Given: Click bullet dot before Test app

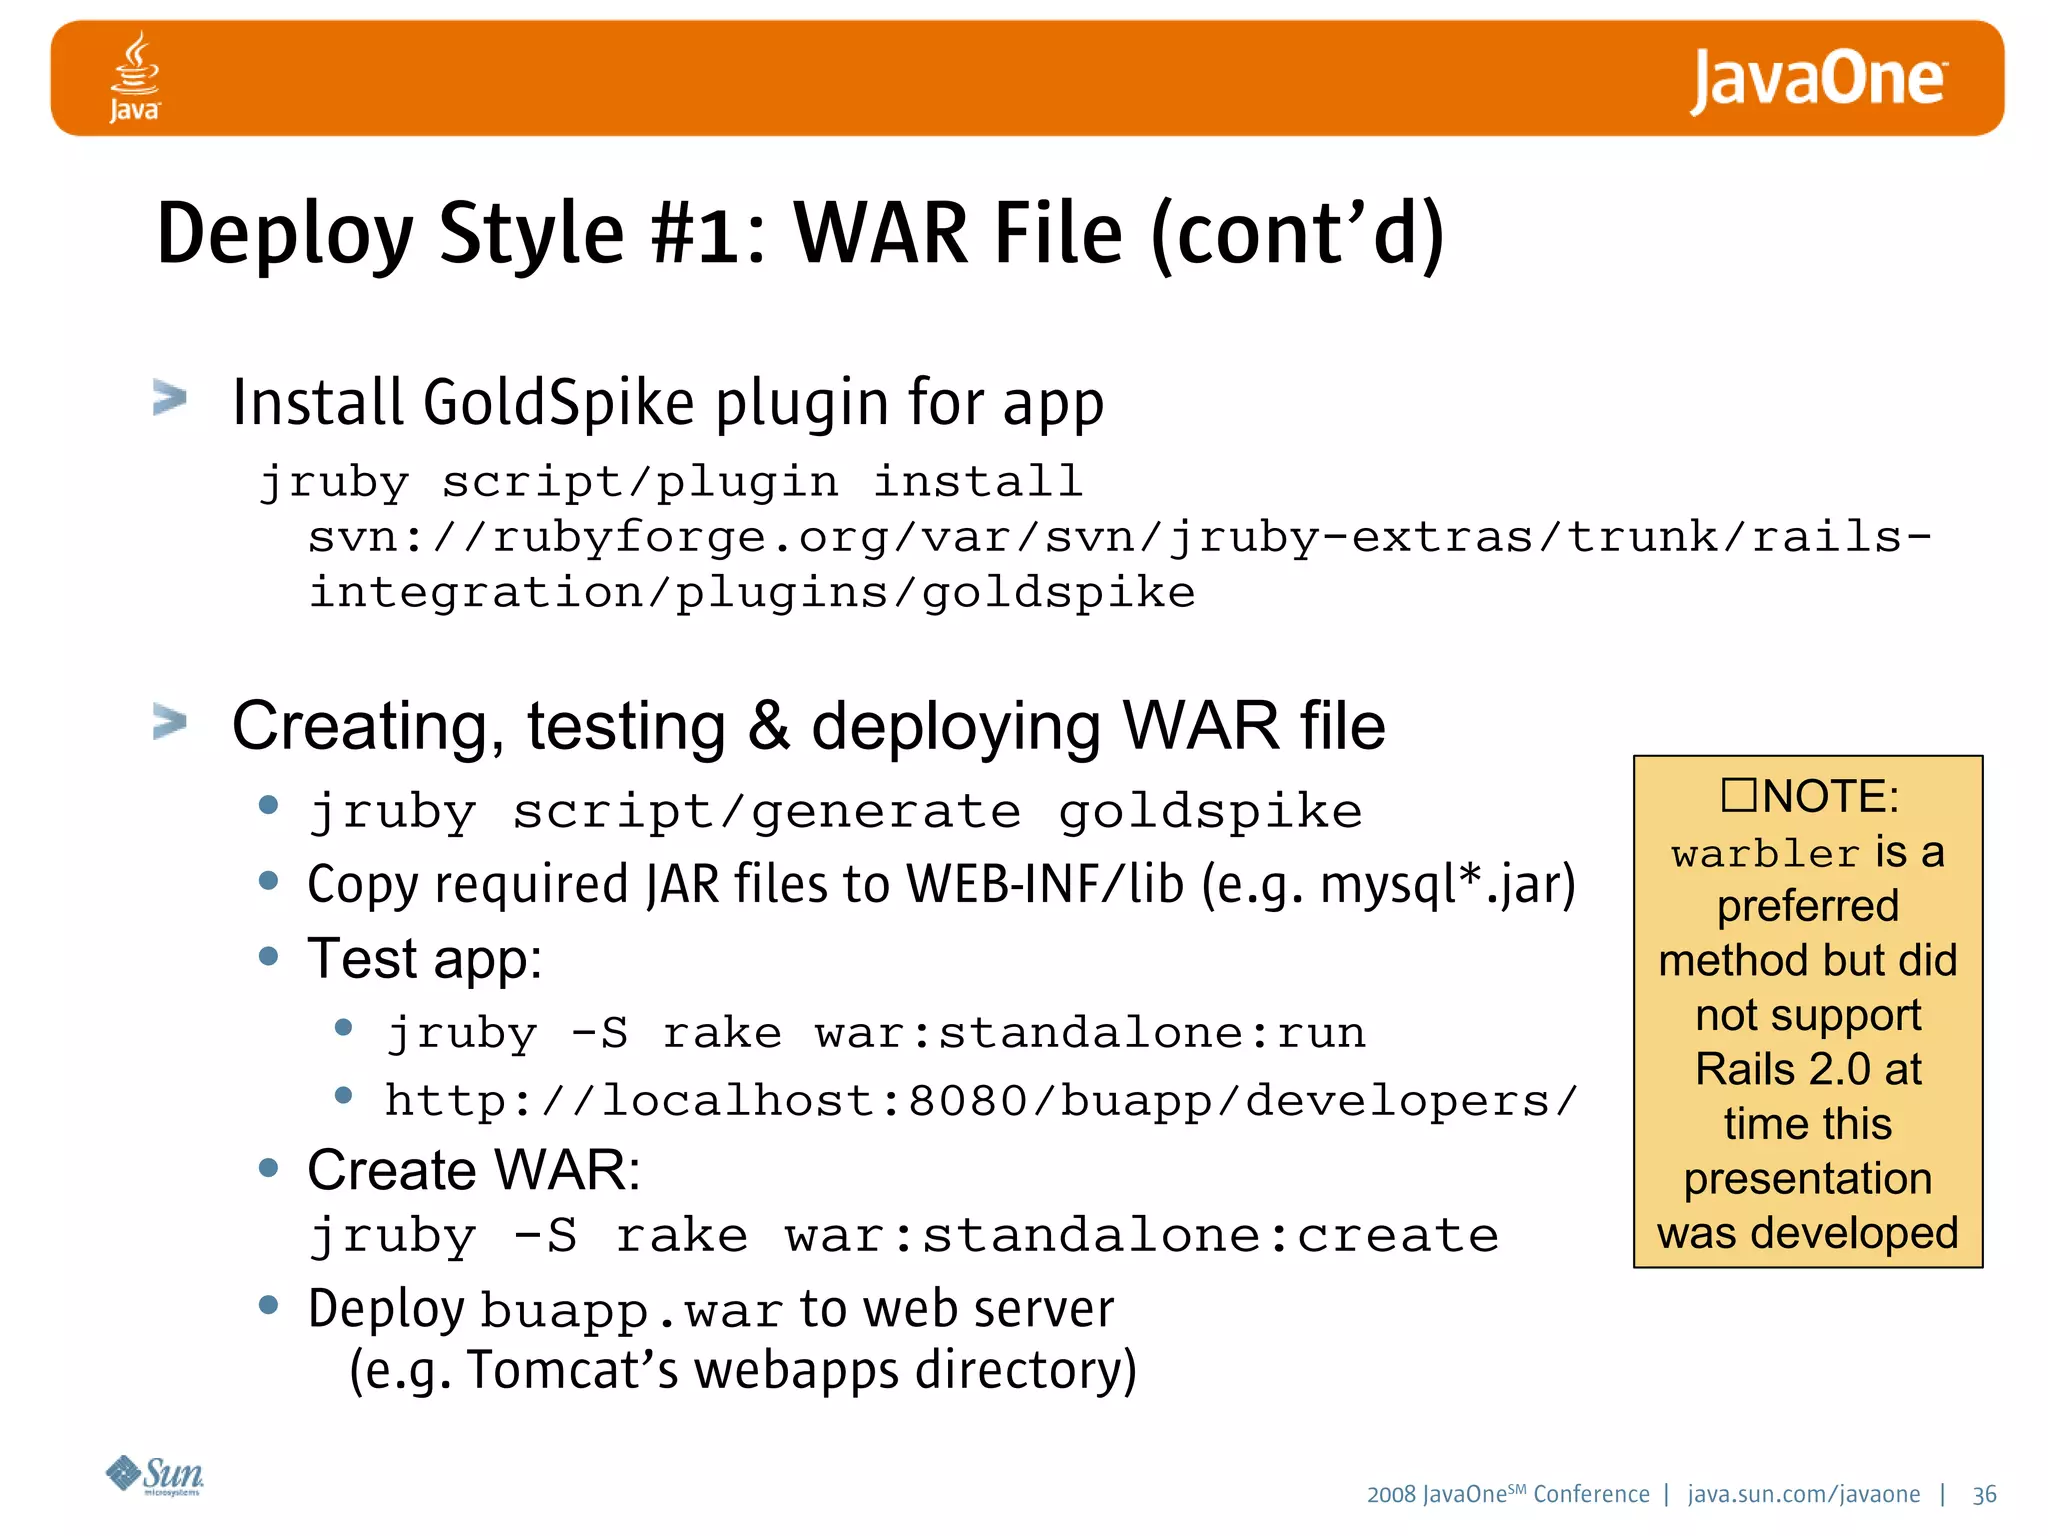Looking at the screenshot, I should (268, 956).
